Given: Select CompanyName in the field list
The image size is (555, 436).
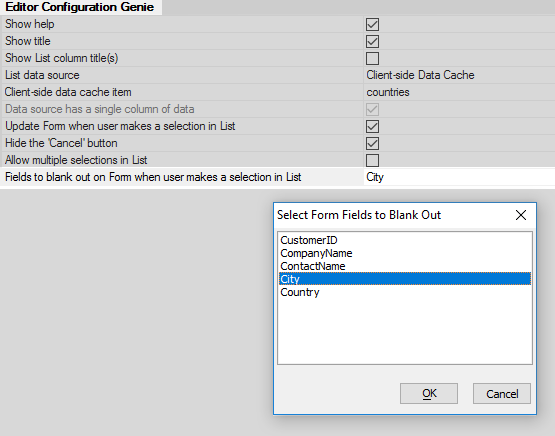Looking at the screenshot, I should [x=316, y=253].
